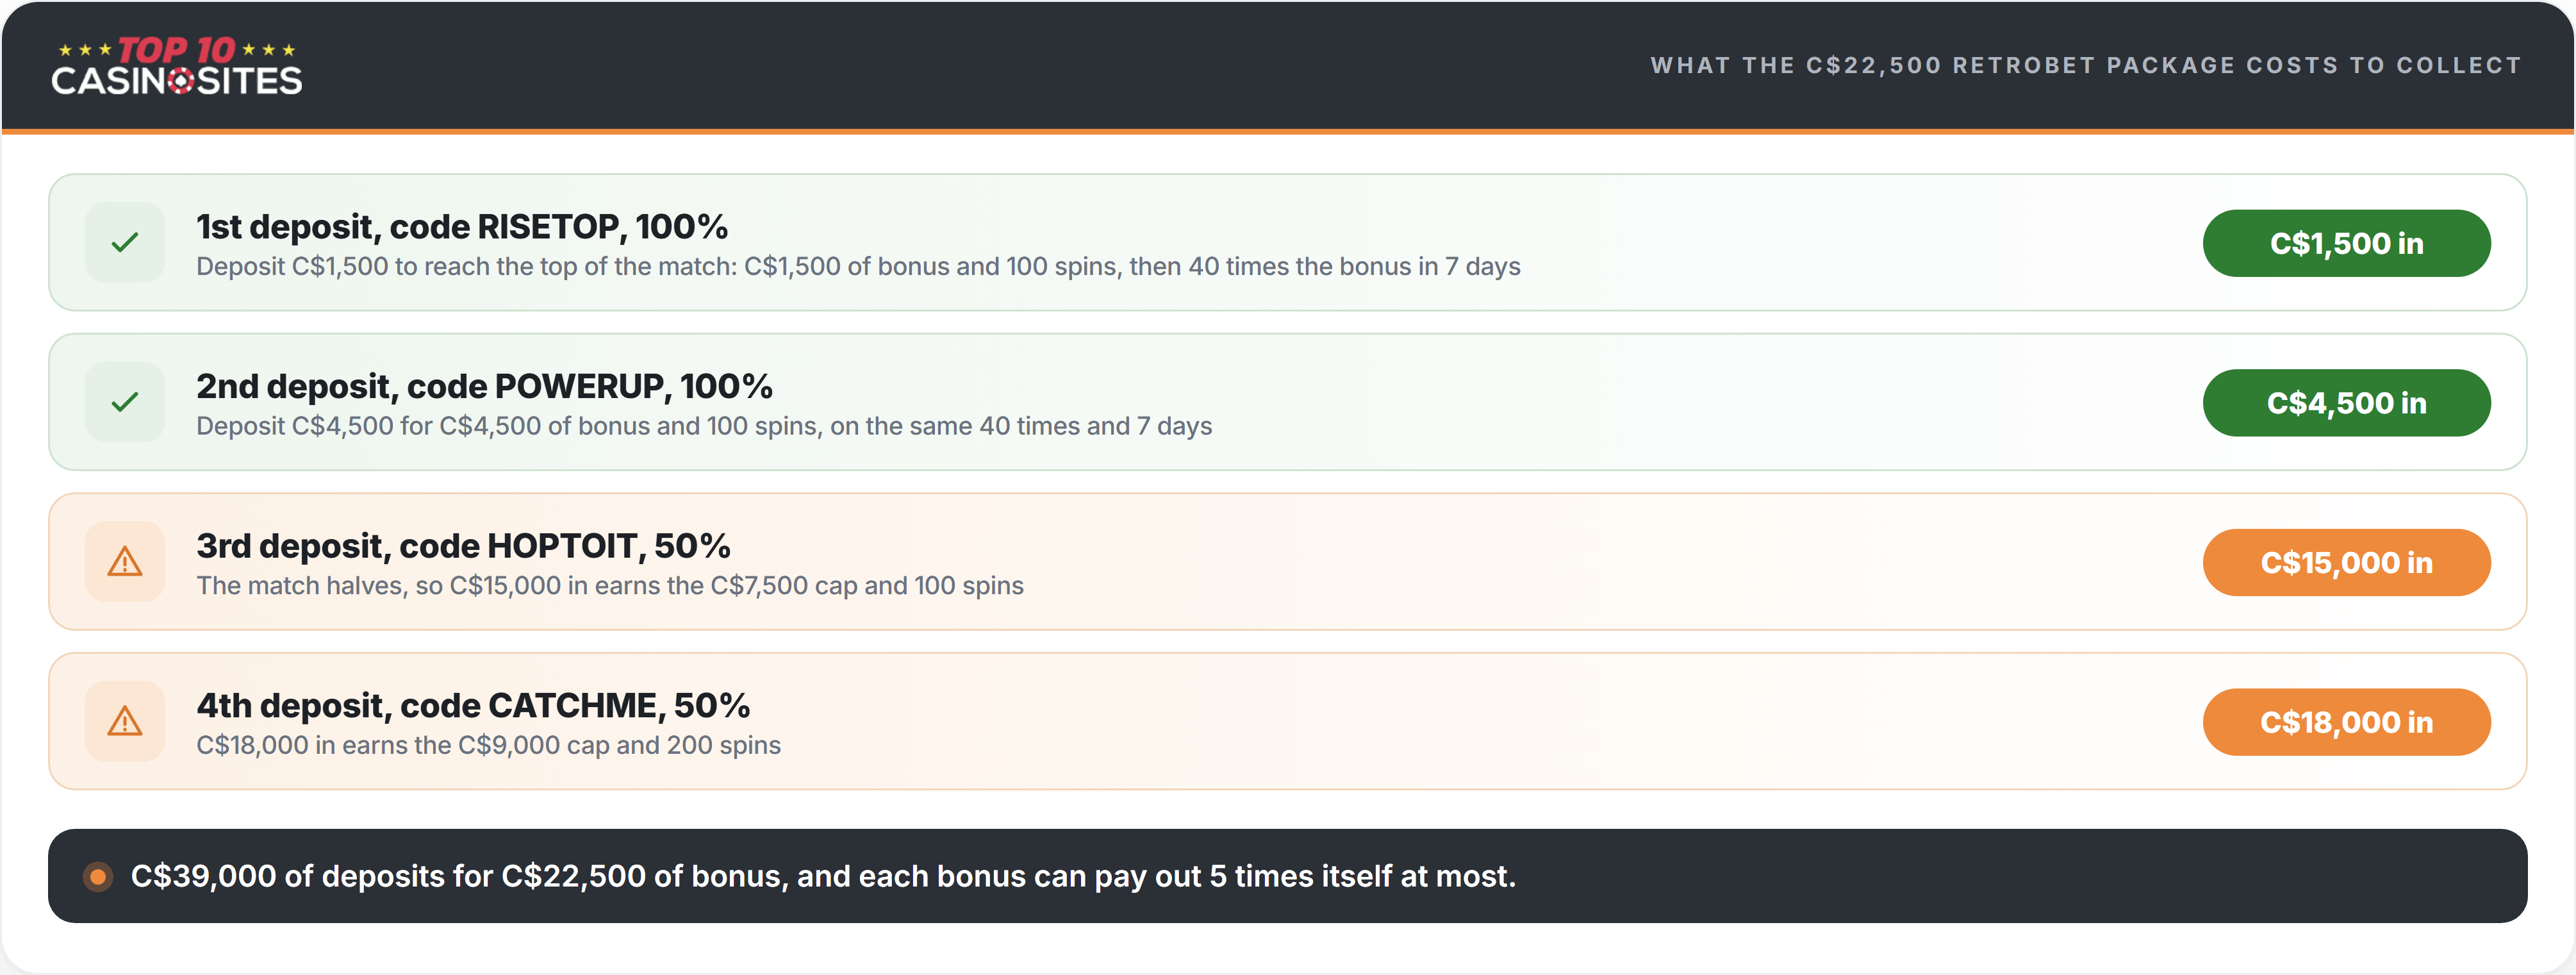Click the description starting "Deposit C$4,500 for C$4,500"
The width and height of the screenshot is (2576, 975).
pos(704,427)
